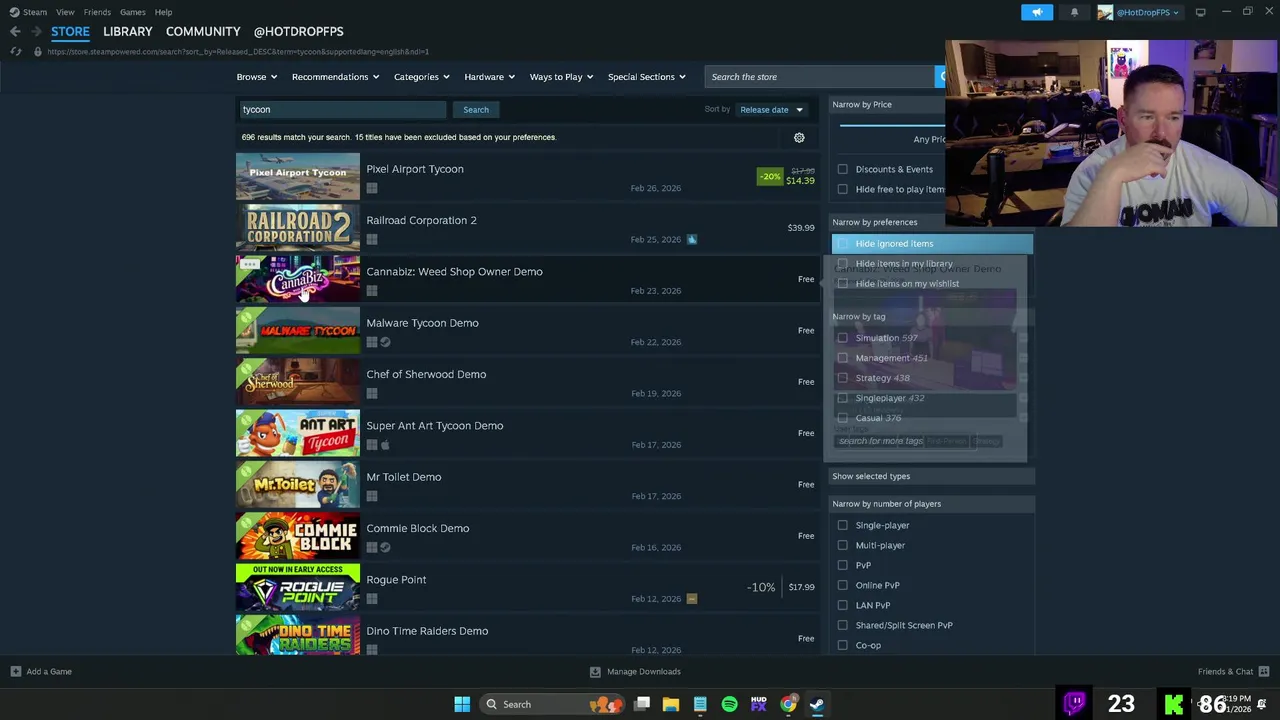
Task: Open the announcements megaphone button
Action: coord(1037,12)
